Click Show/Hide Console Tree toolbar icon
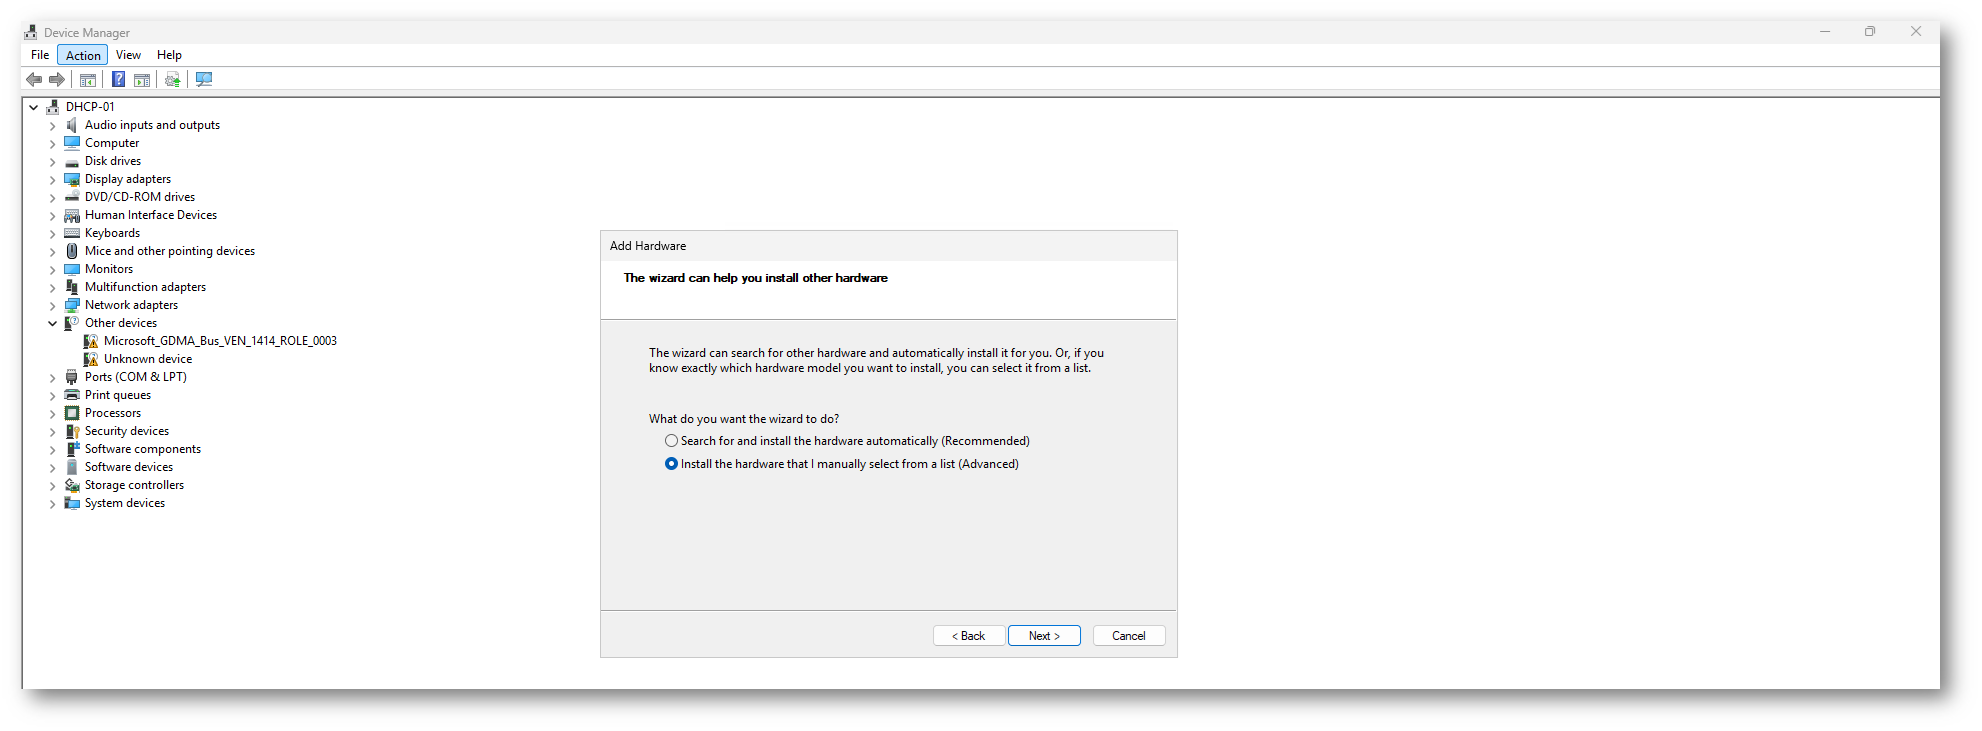Image resolution: width=1982 pixels, height=731 pixels. tap(88, 80)
